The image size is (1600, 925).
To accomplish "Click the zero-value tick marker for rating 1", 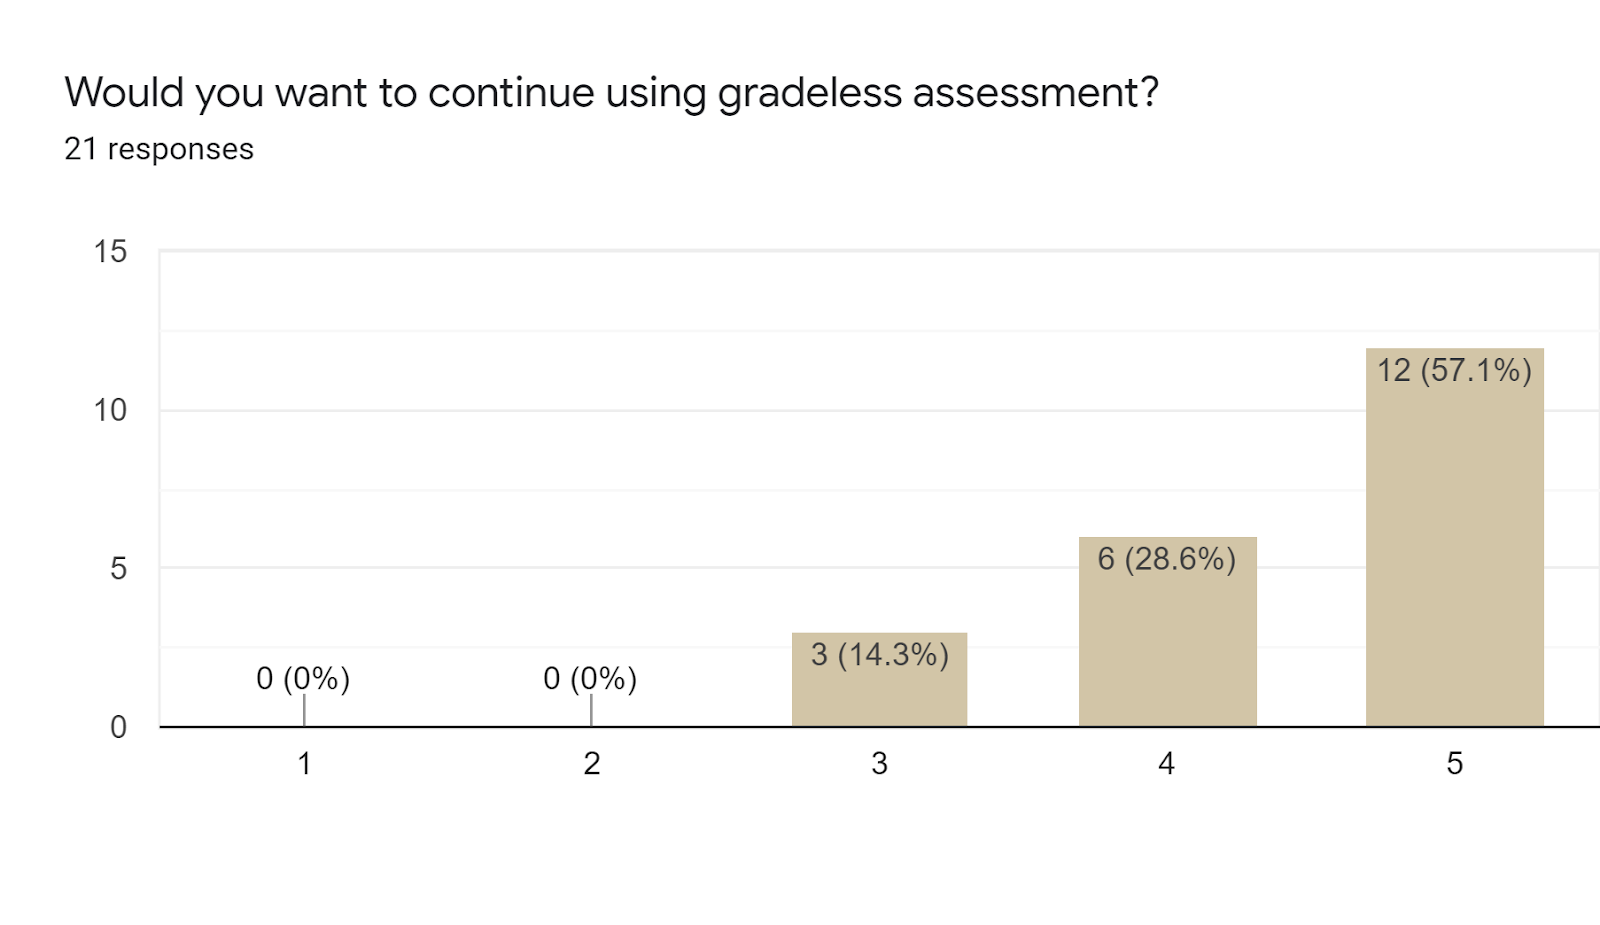I will 304,710.
